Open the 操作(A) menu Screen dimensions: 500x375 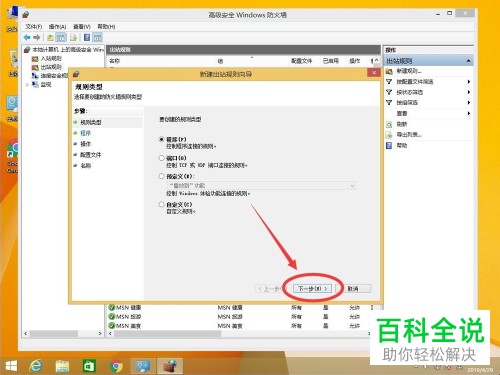(x=57, y=26)
